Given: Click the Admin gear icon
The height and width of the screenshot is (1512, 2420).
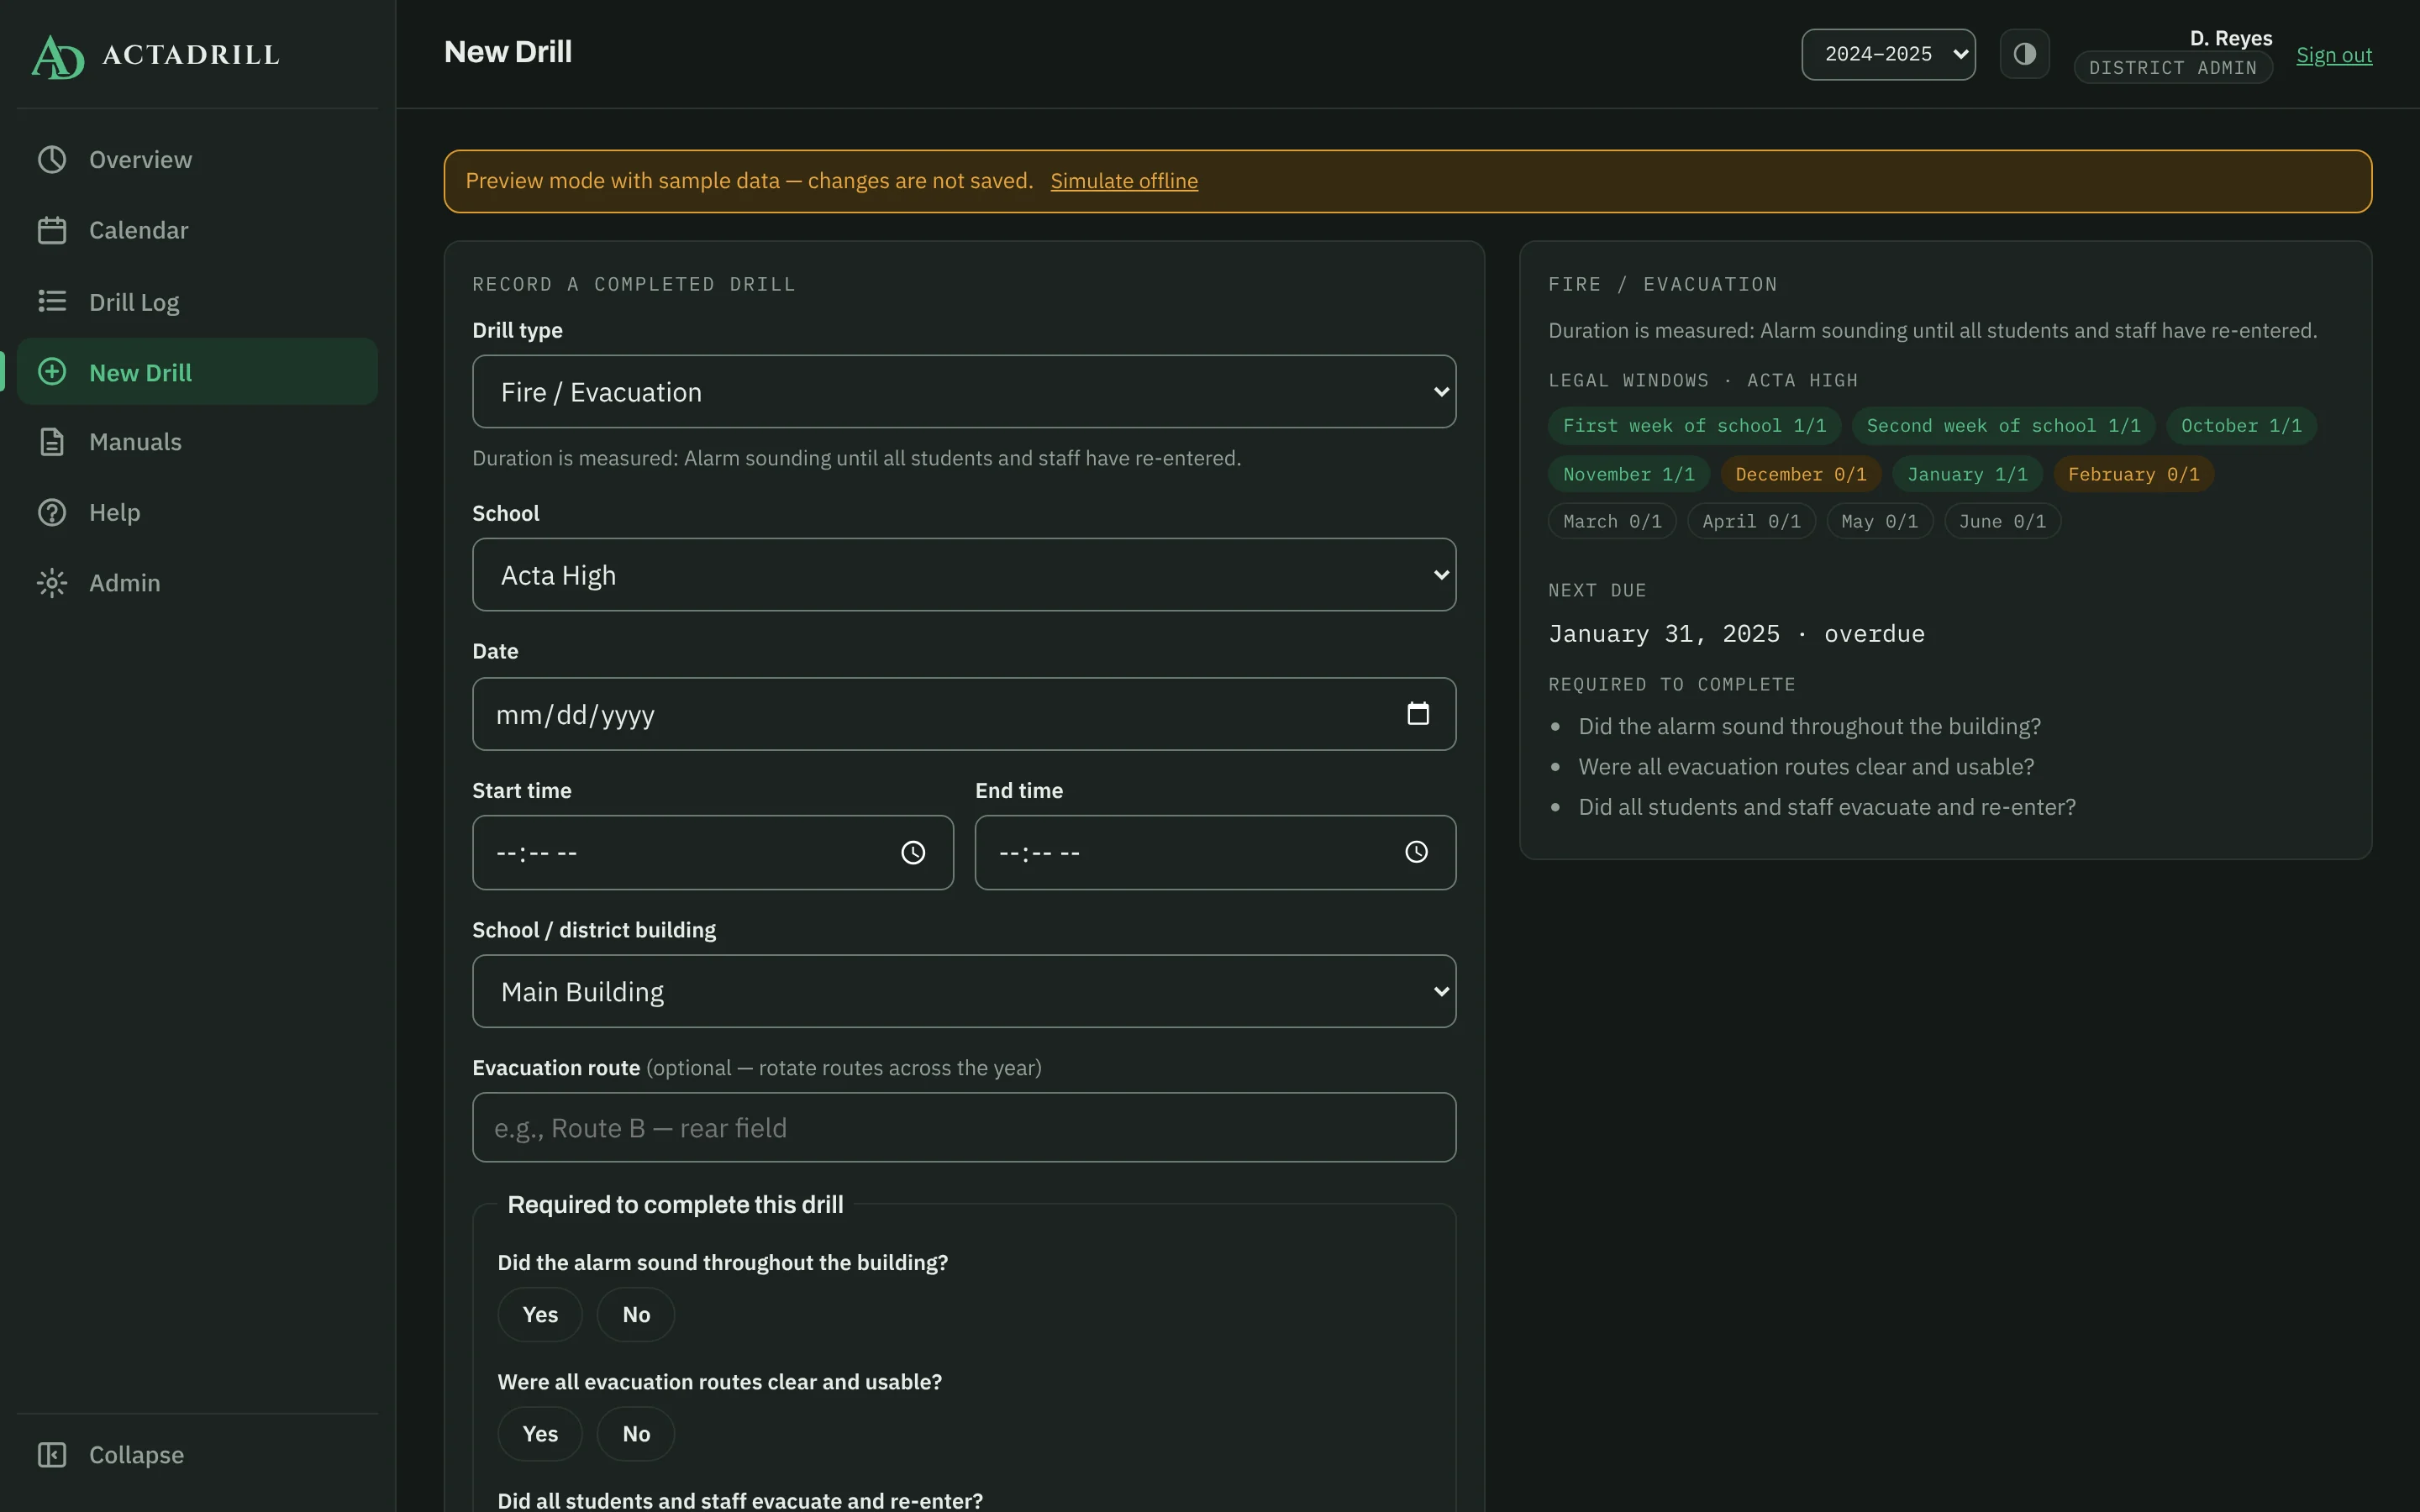Looking at the screenshot, I should 52,583.
